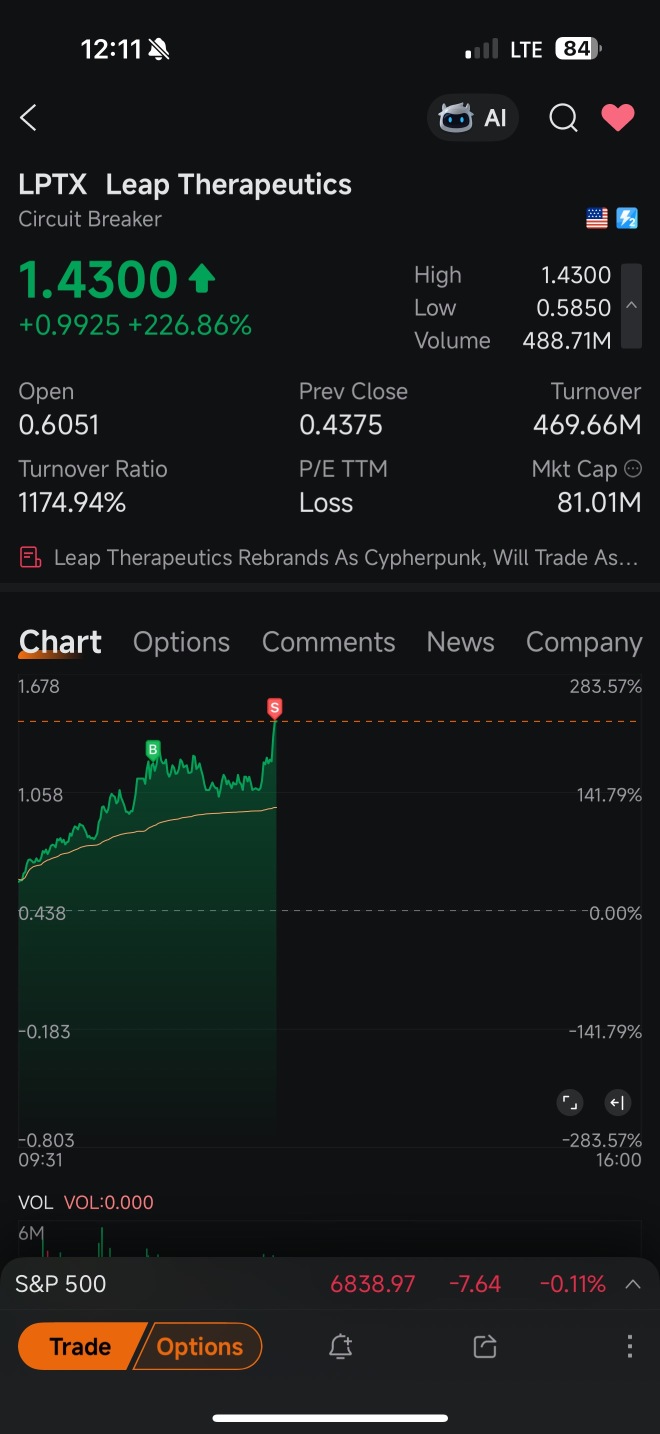Open the News tab

tap(460, 642)
